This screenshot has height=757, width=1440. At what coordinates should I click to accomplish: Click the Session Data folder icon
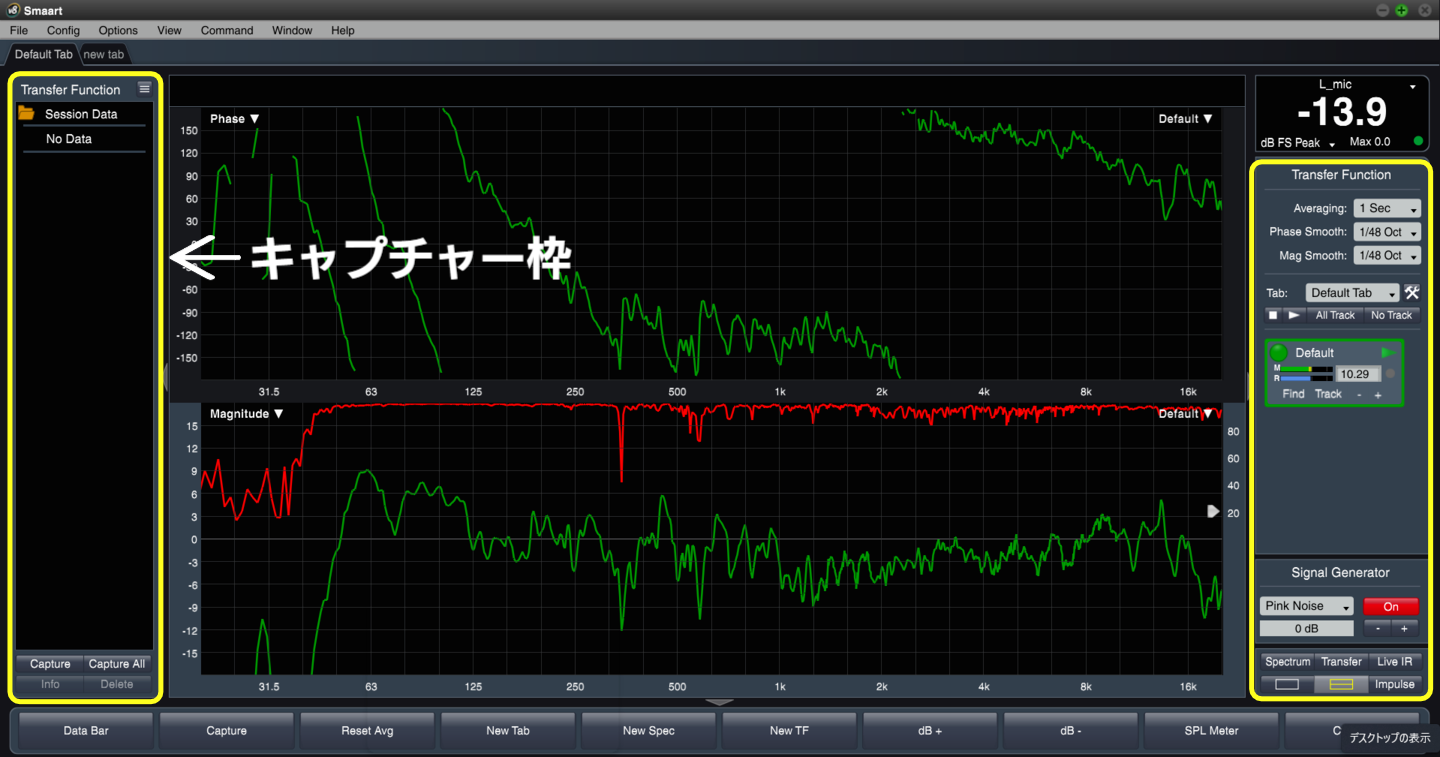pos(27,114)
